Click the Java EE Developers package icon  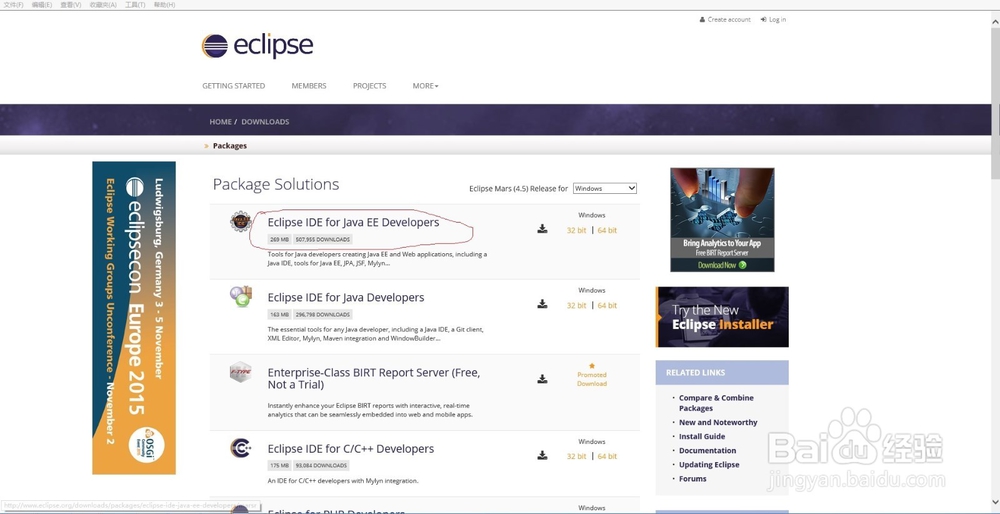[241, 222]
